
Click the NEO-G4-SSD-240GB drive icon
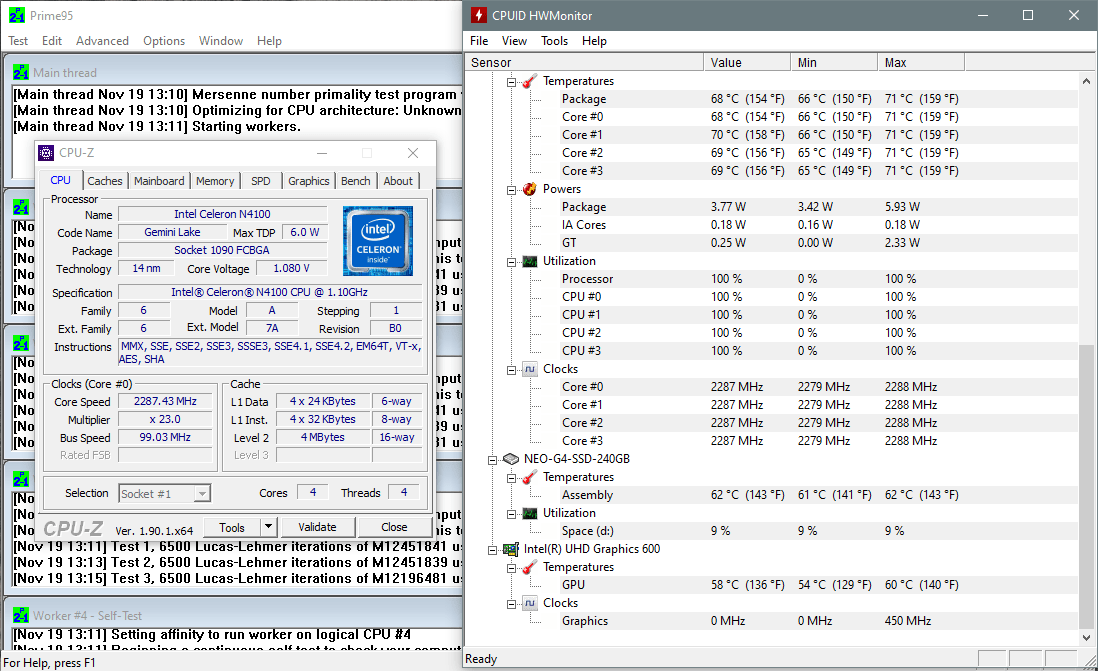click(510, 459)
